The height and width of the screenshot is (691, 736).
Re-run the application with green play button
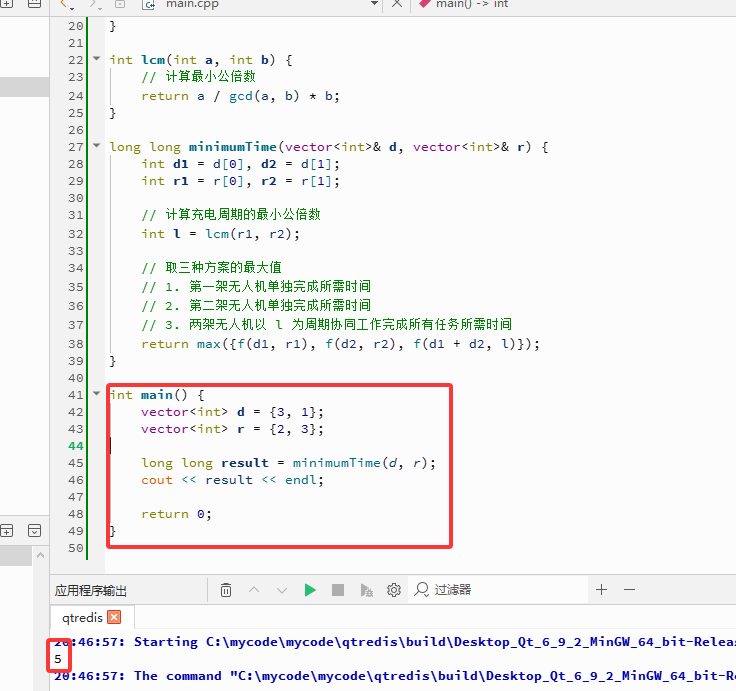(x=310, y=590)
